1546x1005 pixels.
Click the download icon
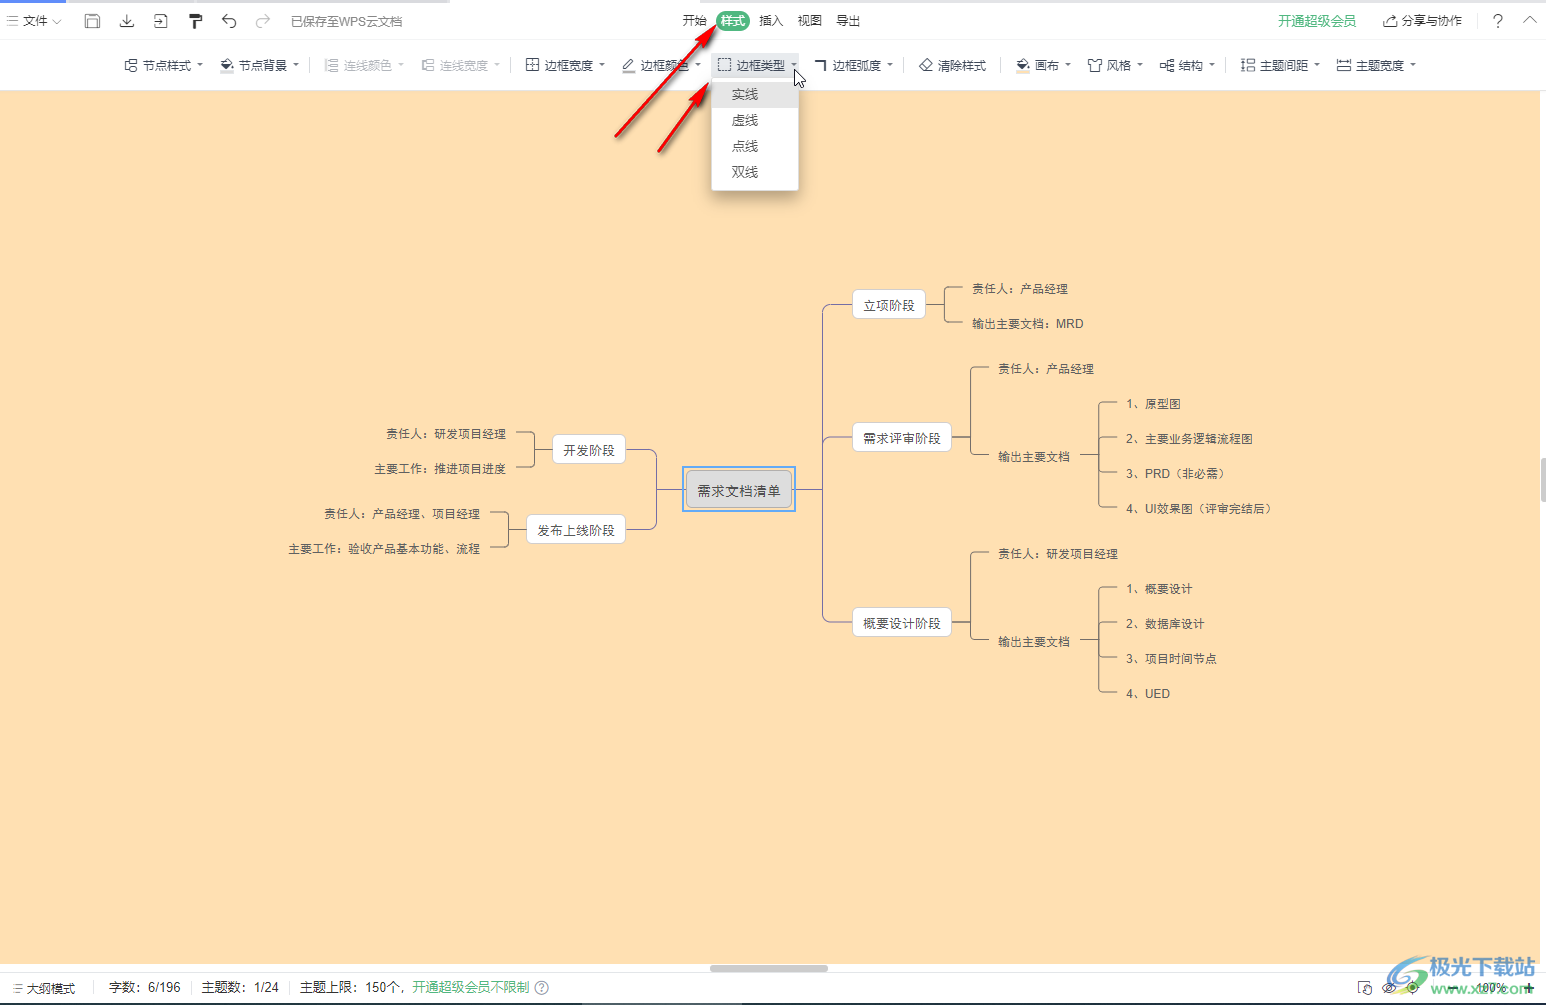click(x=127, y=21)
